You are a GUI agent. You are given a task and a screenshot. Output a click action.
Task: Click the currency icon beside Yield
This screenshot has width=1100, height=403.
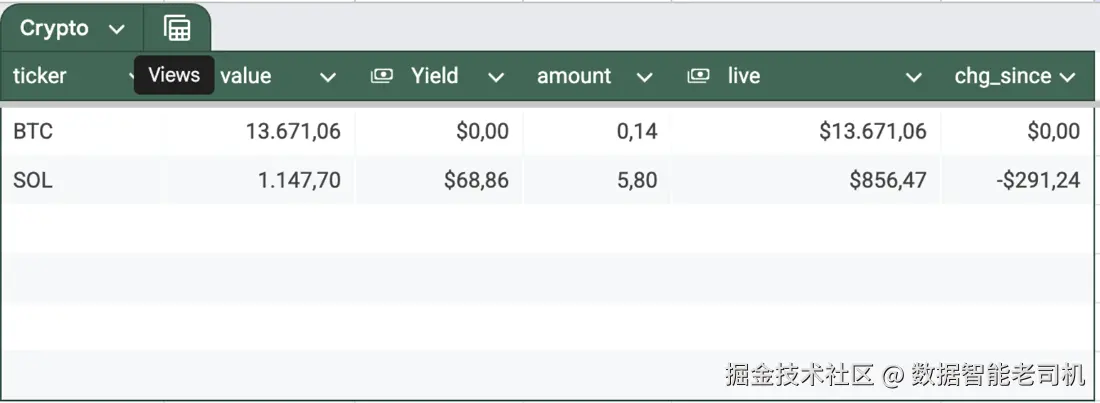(381, 76)
